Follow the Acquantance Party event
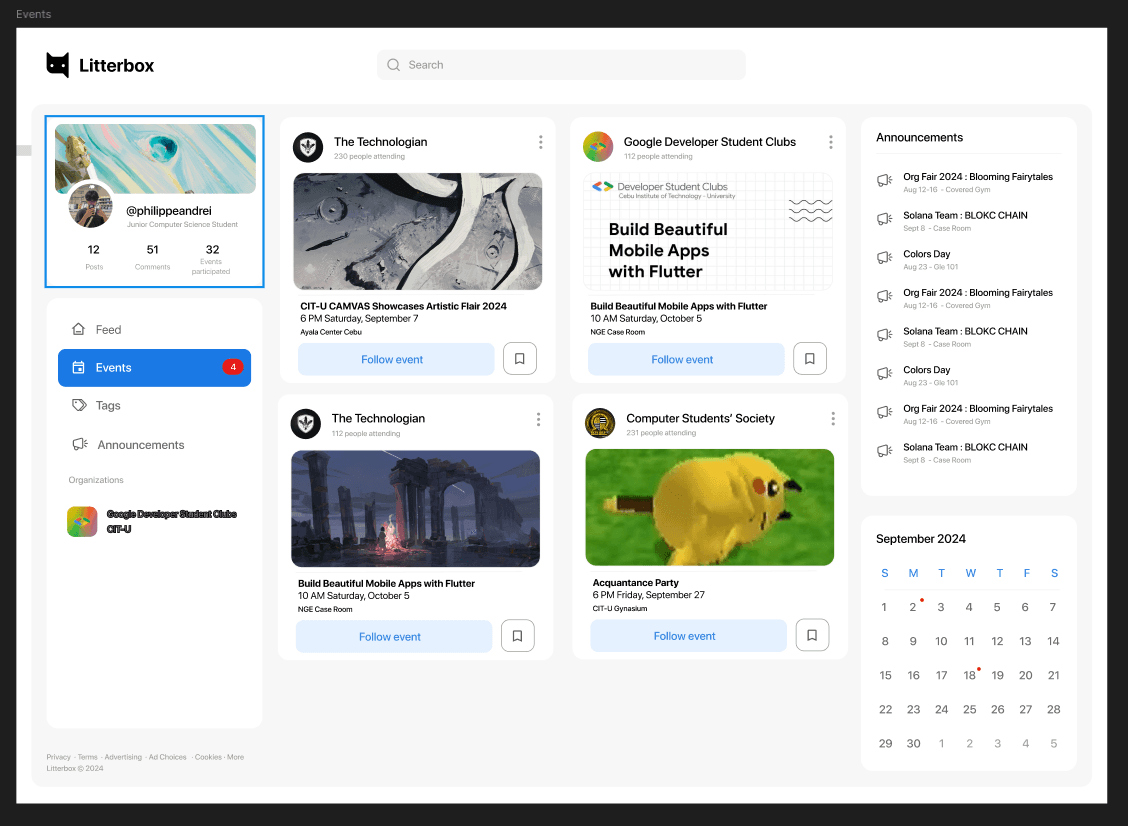1128x826 pixels. point(688,636)
